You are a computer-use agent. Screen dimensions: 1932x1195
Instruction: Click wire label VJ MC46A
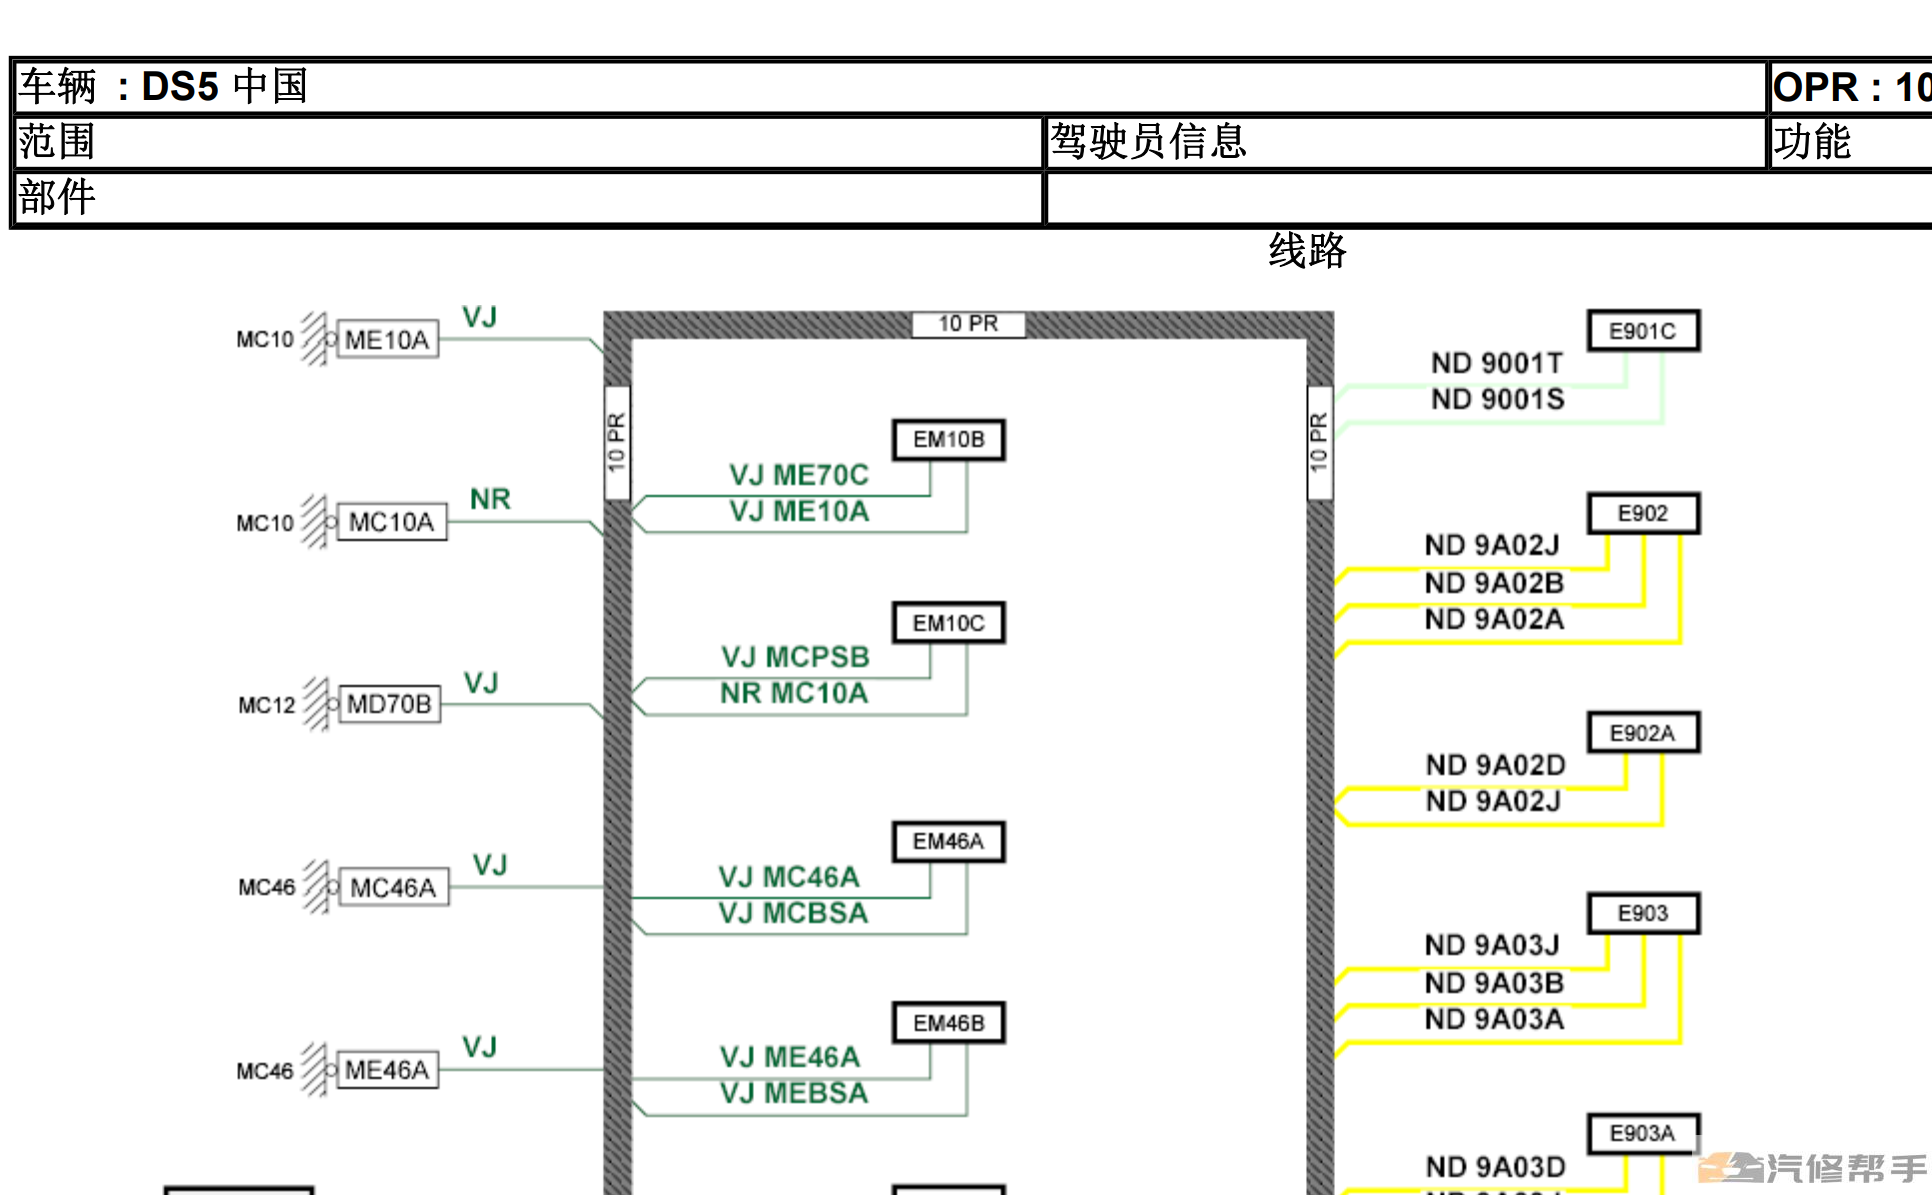(x=789, y=877)
